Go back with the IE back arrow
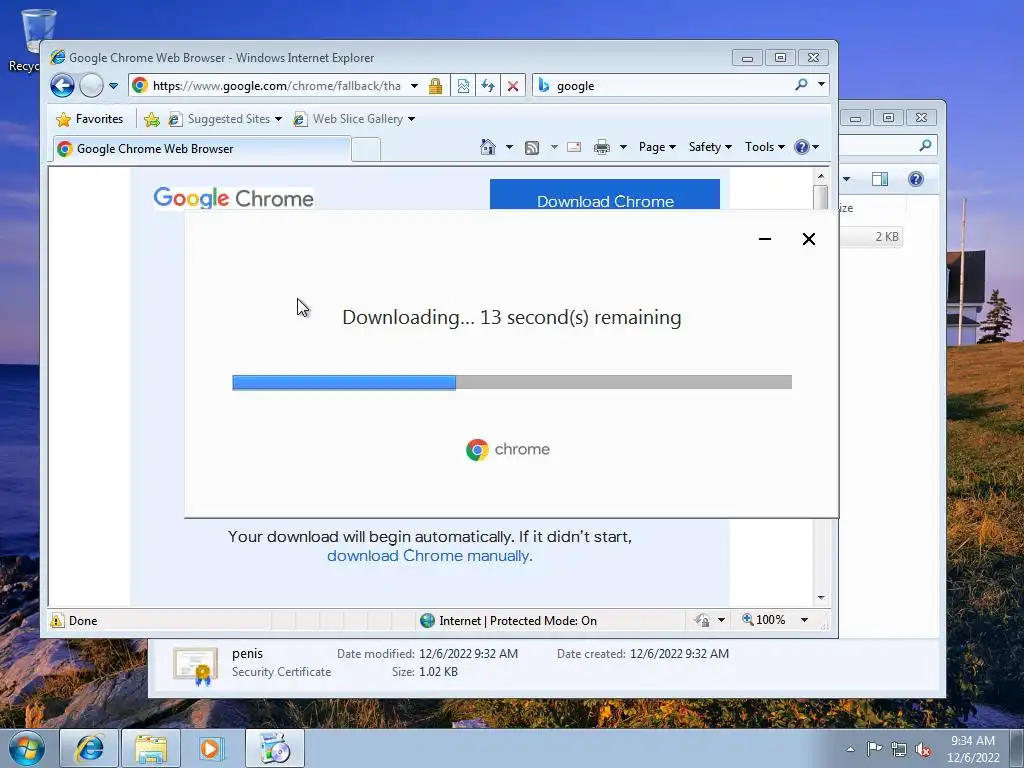The image size is (1024, 768). click(63, 86)
